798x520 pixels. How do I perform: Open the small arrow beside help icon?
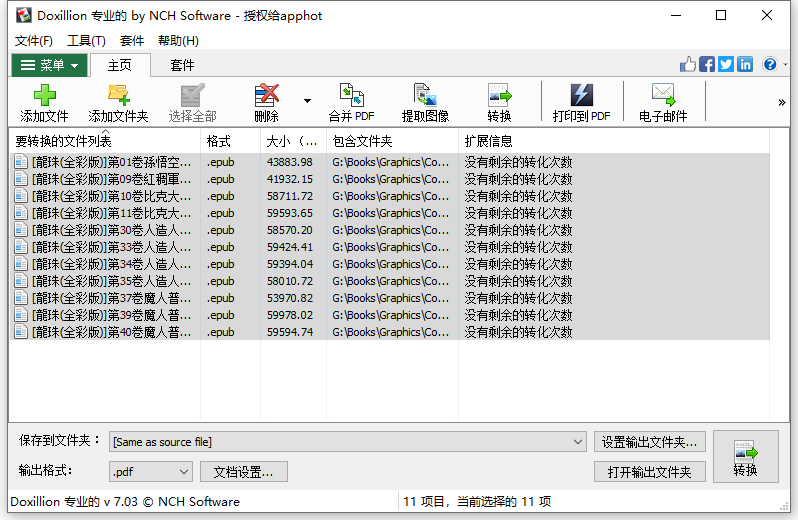785,65
